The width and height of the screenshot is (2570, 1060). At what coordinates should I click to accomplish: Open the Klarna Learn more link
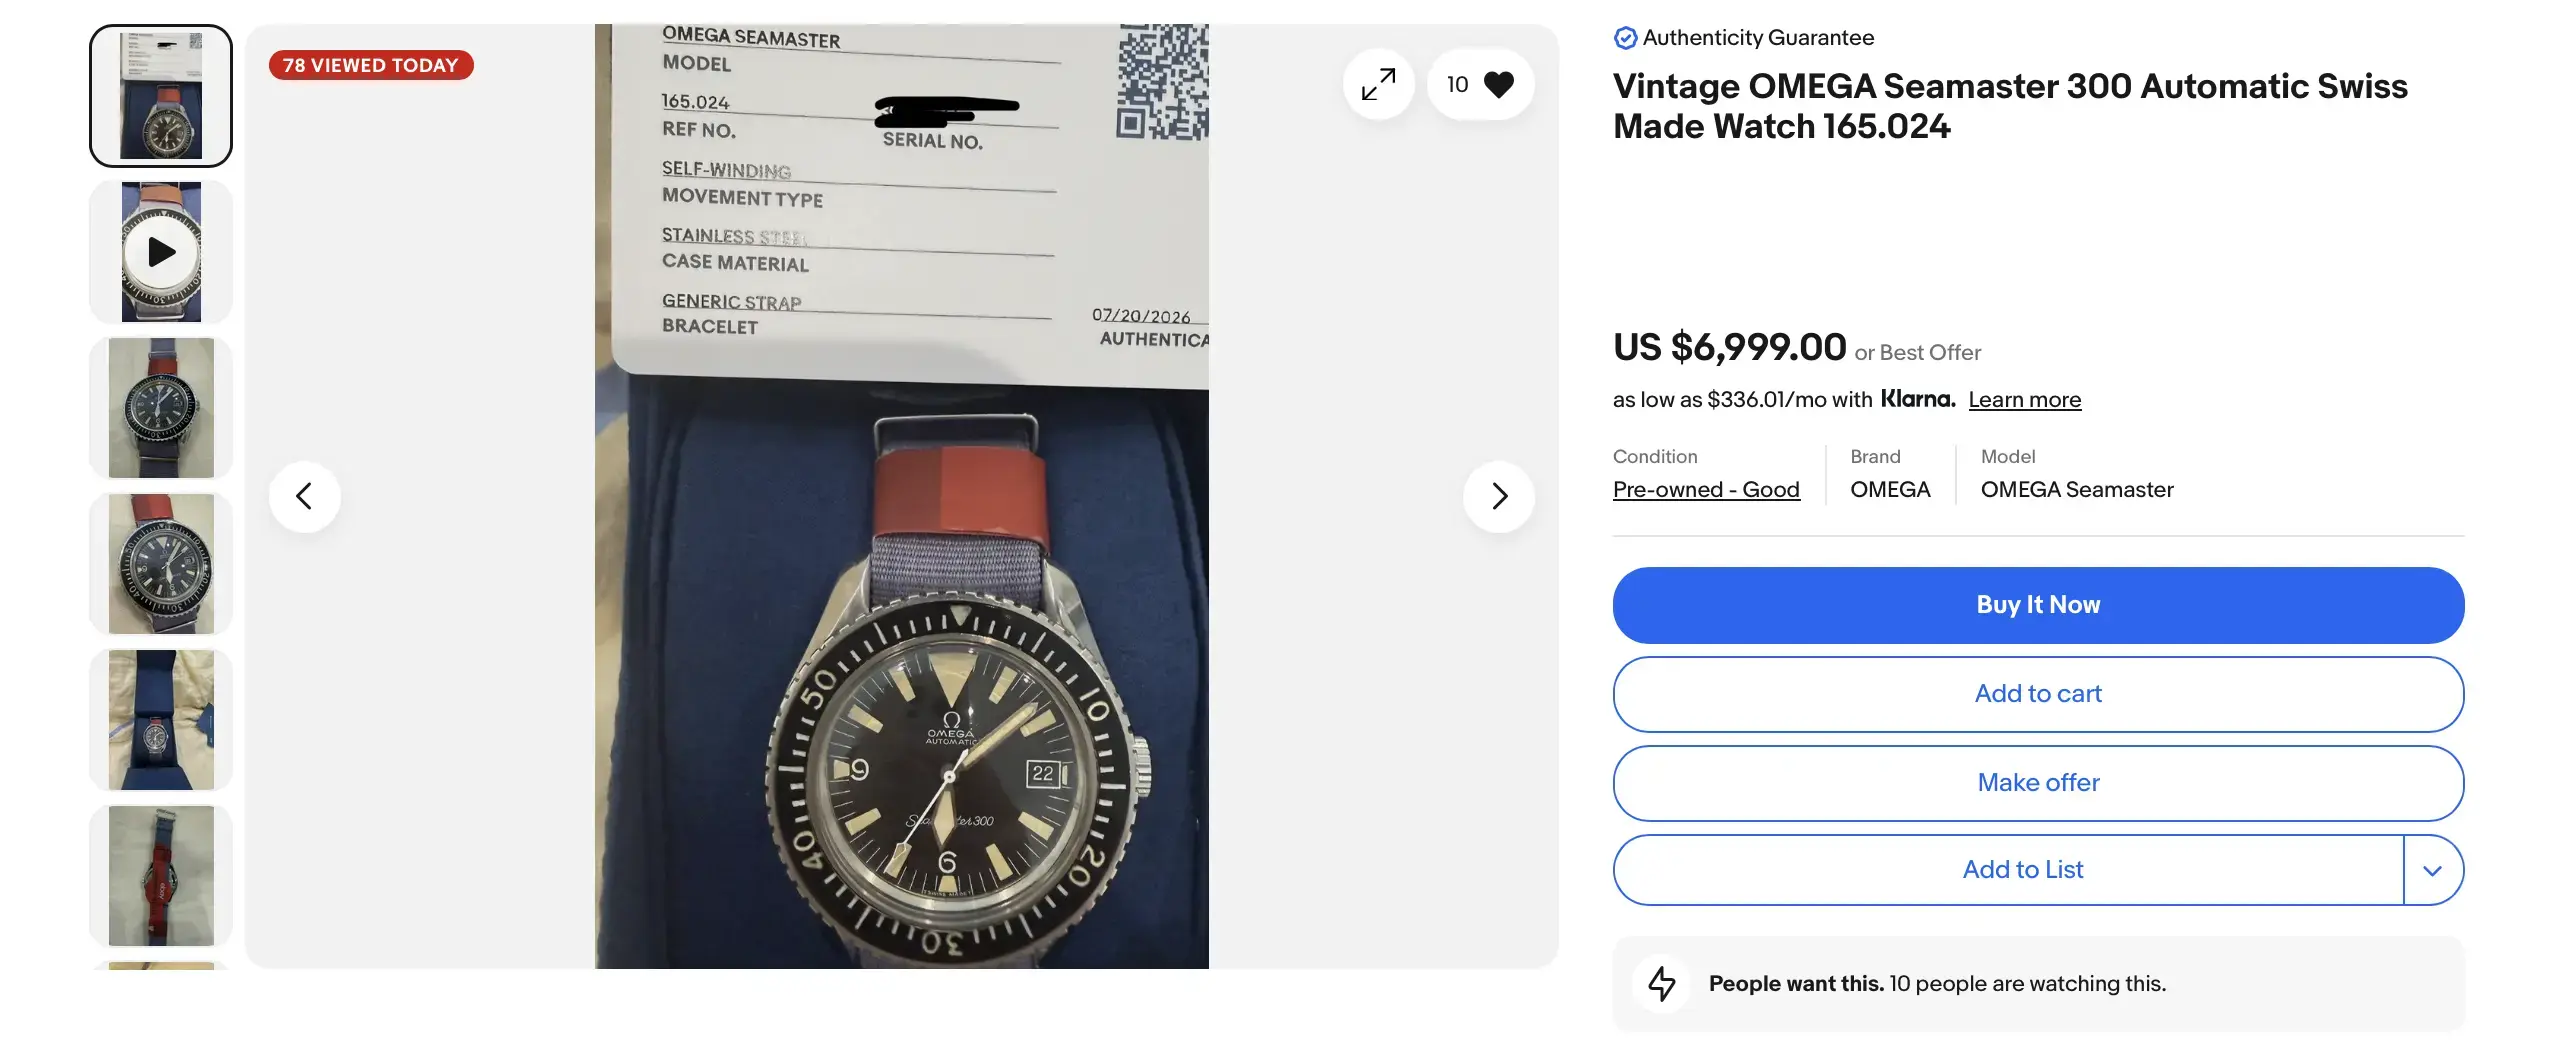2024,400
